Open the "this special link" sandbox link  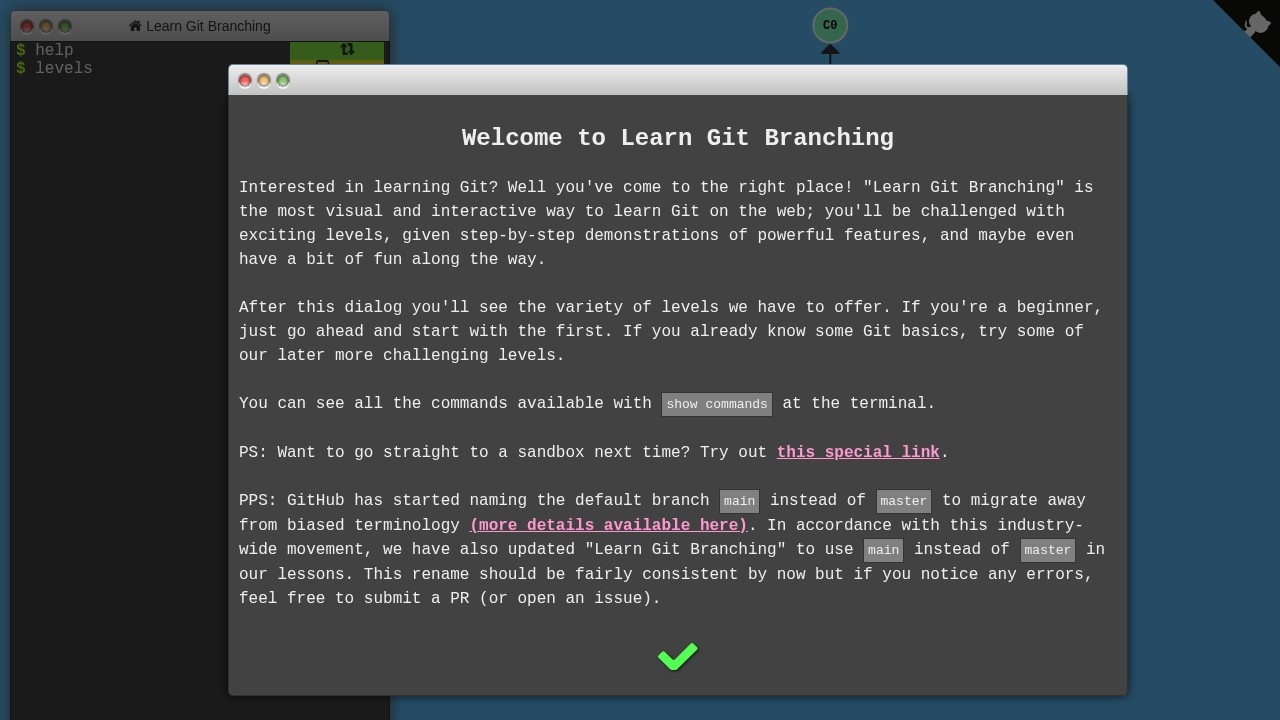pos(857,452)
